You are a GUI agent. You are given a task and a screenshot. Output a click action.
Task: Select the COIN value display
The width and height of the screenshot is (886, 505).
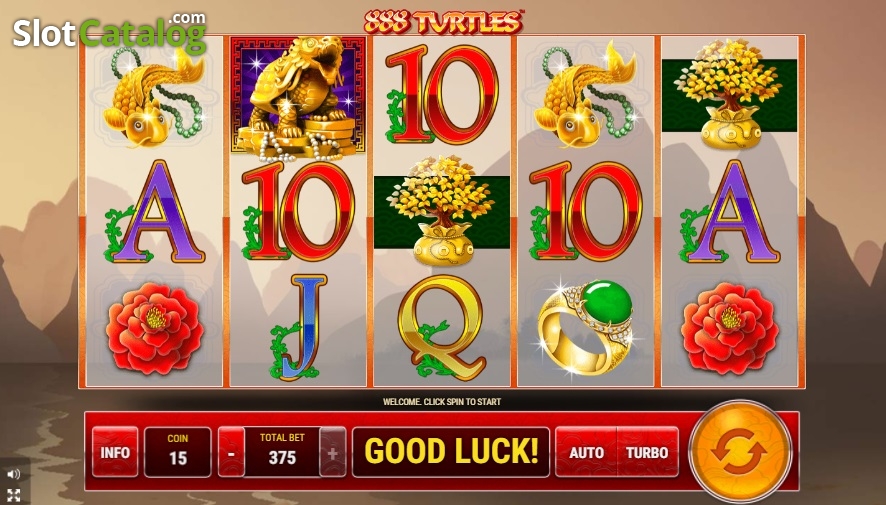(x=177, y=452)
